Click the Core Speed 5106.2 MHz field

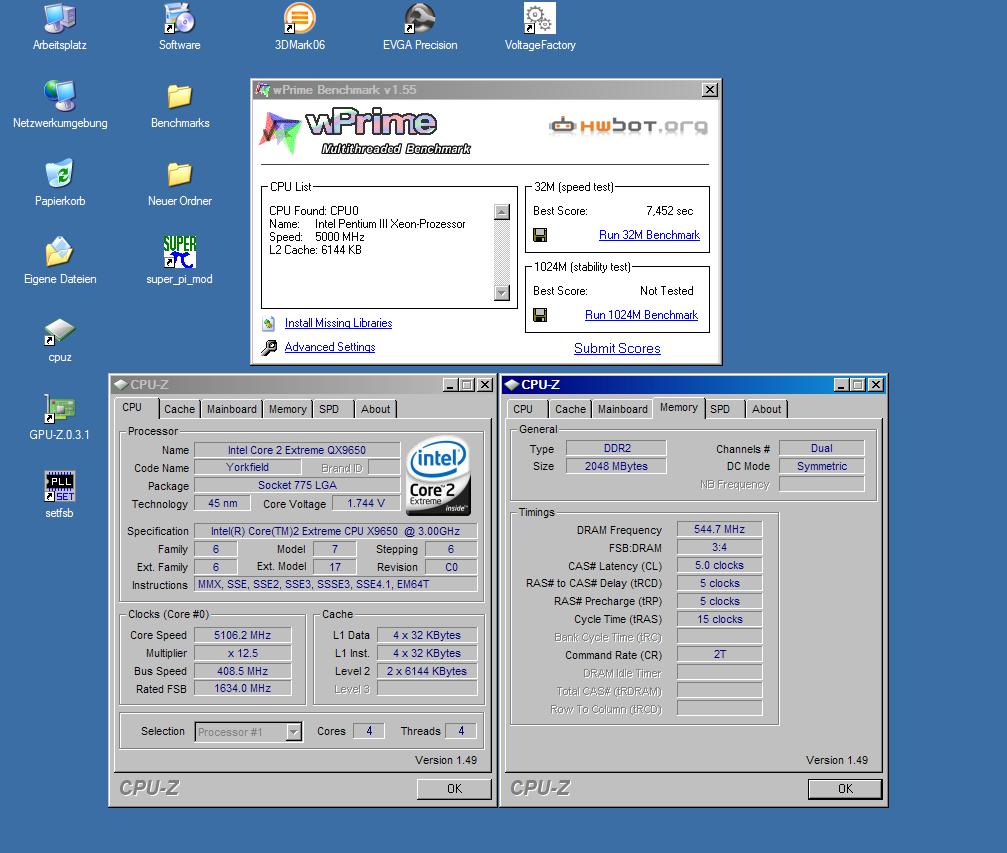[x=243, y=635]
